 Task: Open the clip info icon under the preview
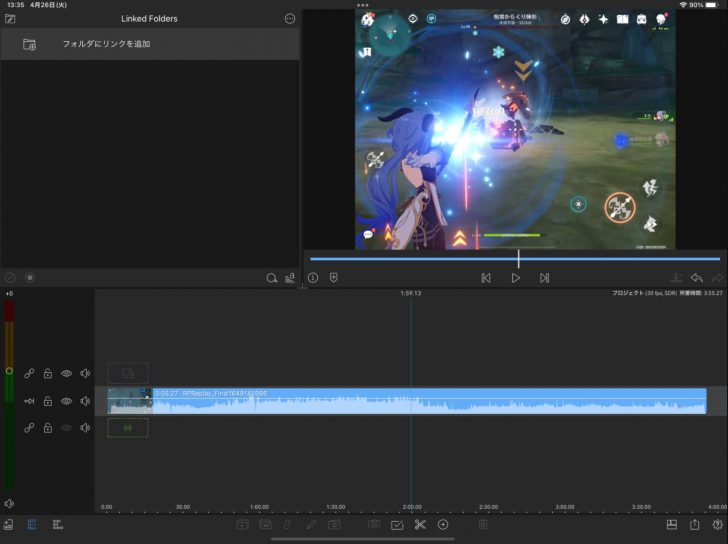point(313,278)
